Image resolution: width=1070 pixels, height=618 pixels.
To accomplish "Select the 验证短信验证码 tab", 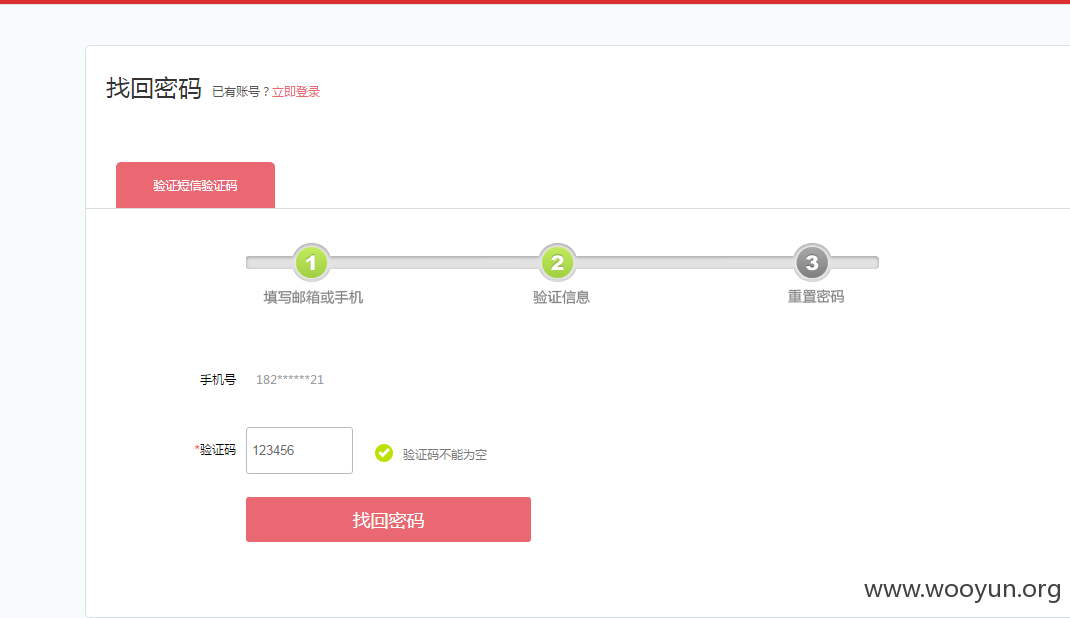I will [195, 185].
